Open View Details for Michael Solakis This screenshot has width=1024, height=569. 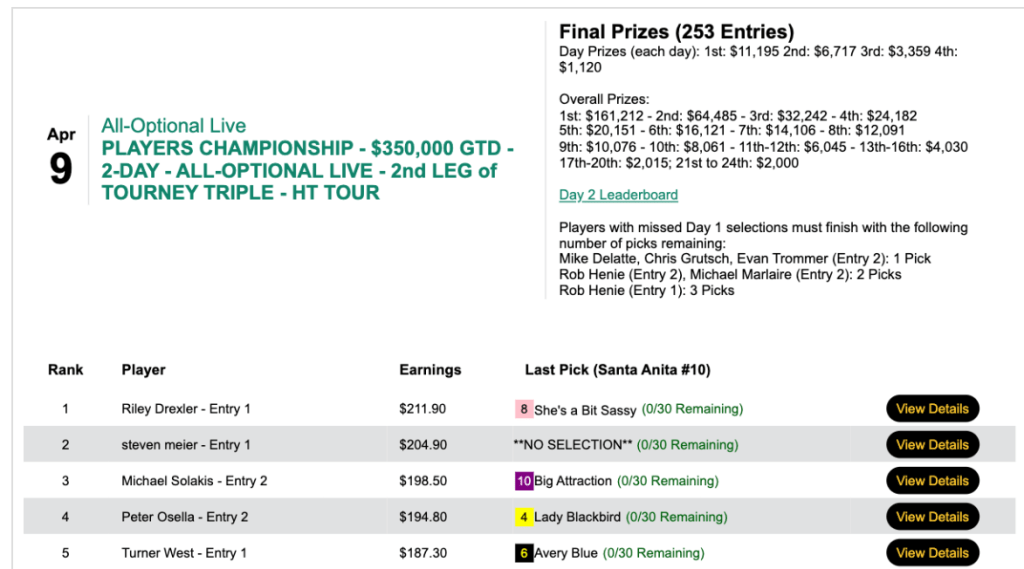[932, 481]
